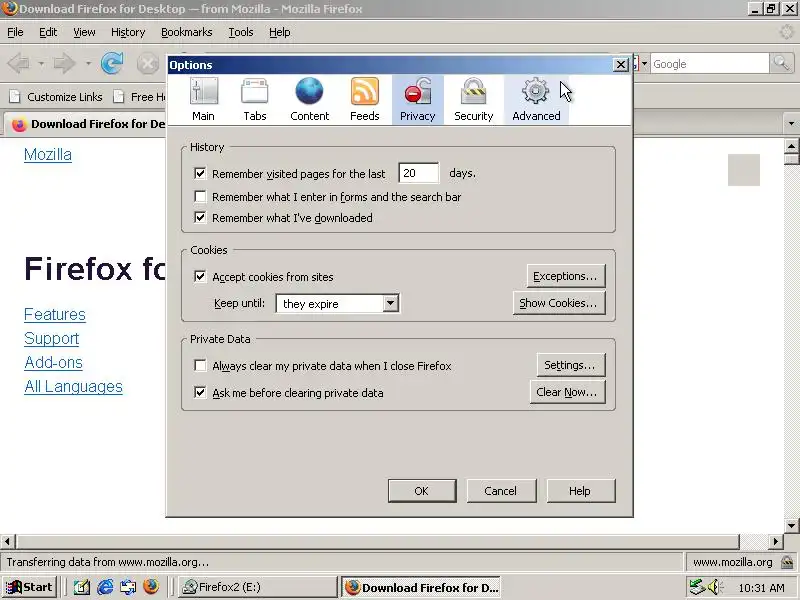The height and width of the screenshot is (600, 800).
Task: Click the network connection tray icon
Action: tap(696, 587)
